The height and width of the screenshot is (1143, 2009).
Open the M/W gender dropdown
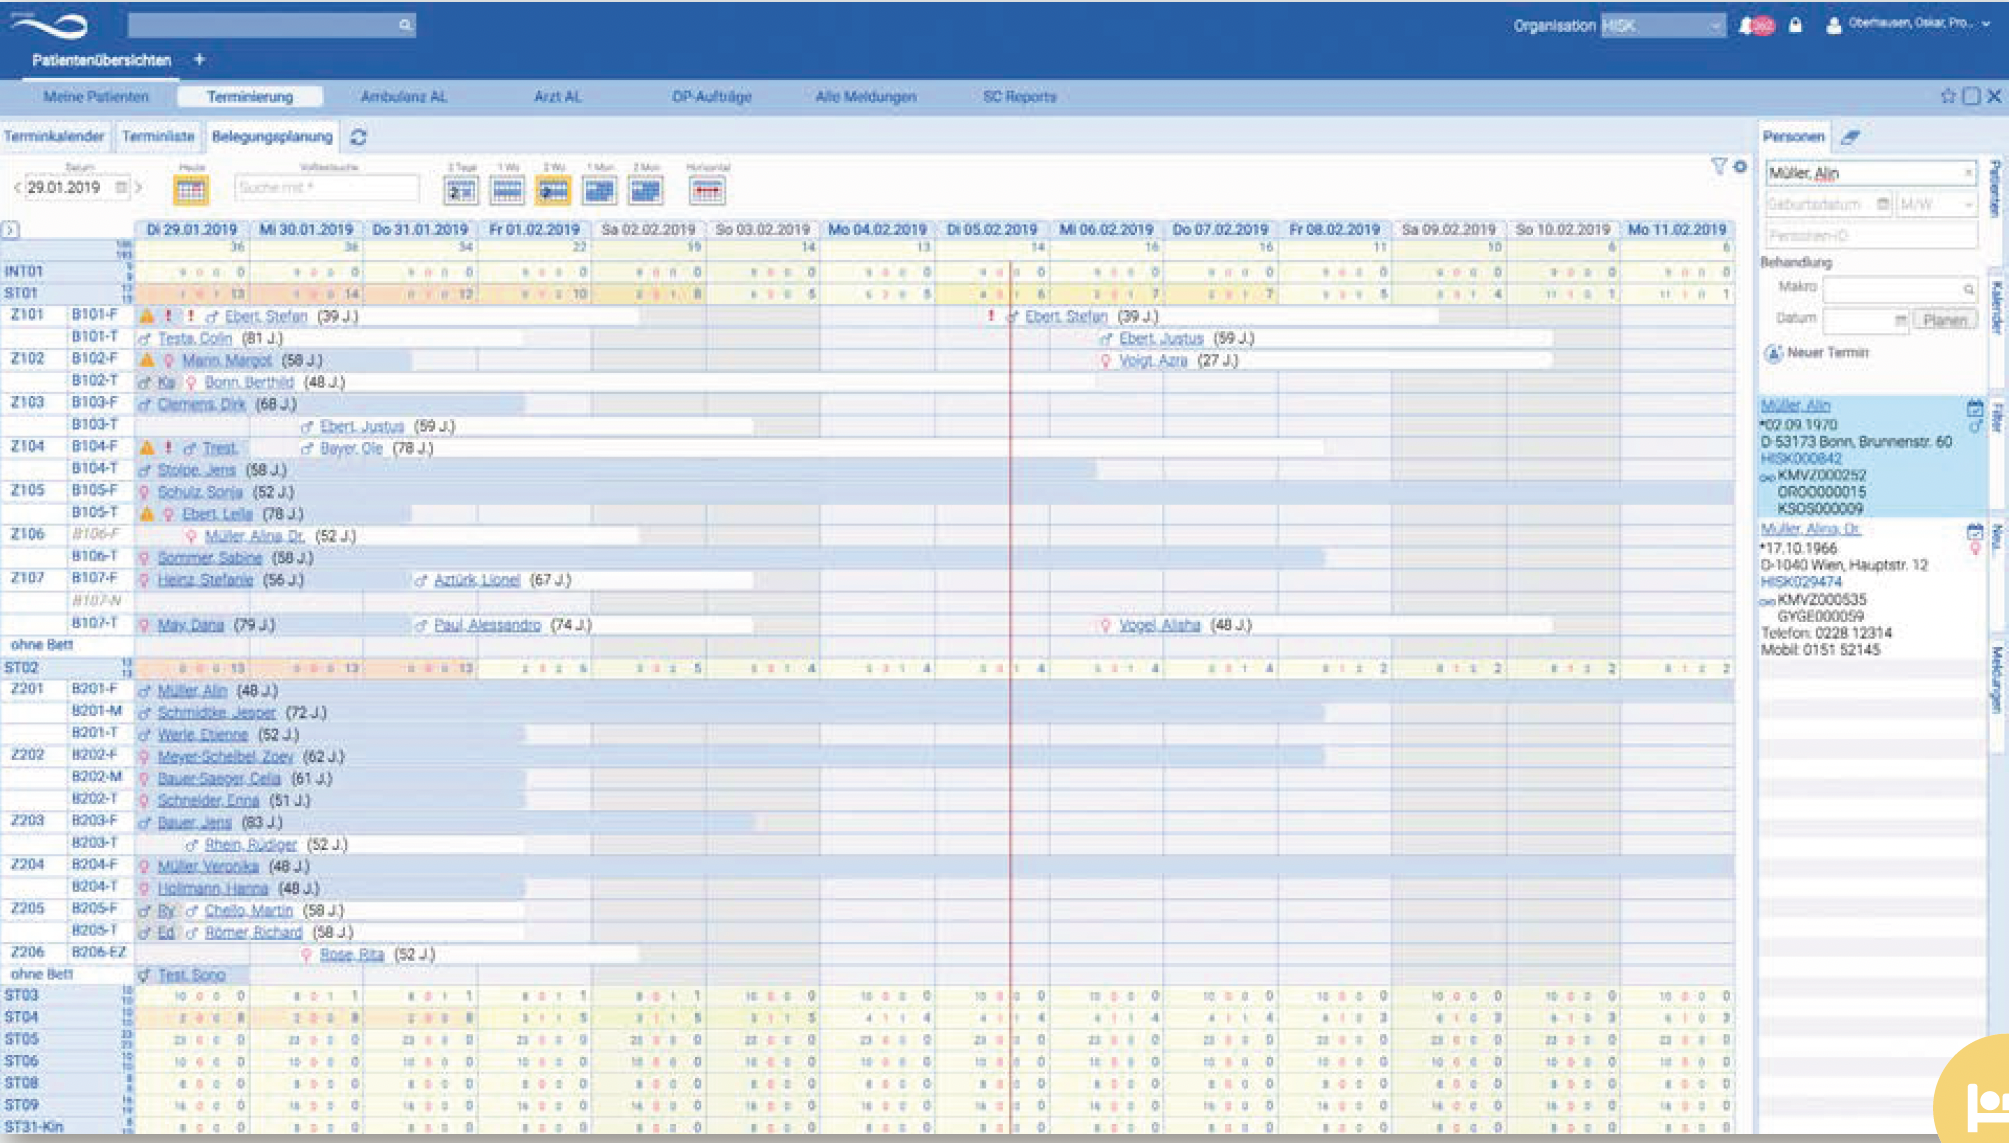click(1936, 204)
